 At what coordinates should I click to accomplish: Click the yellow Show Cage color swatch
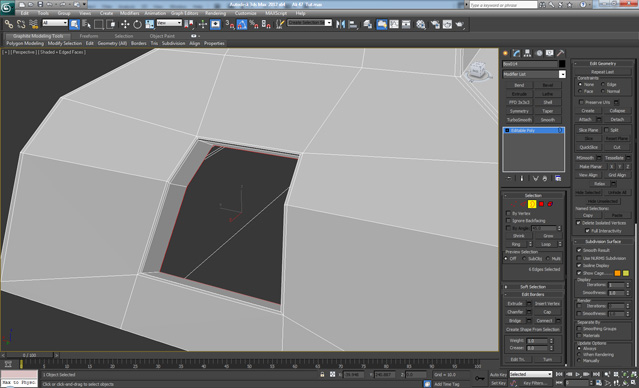coord(626,273)
